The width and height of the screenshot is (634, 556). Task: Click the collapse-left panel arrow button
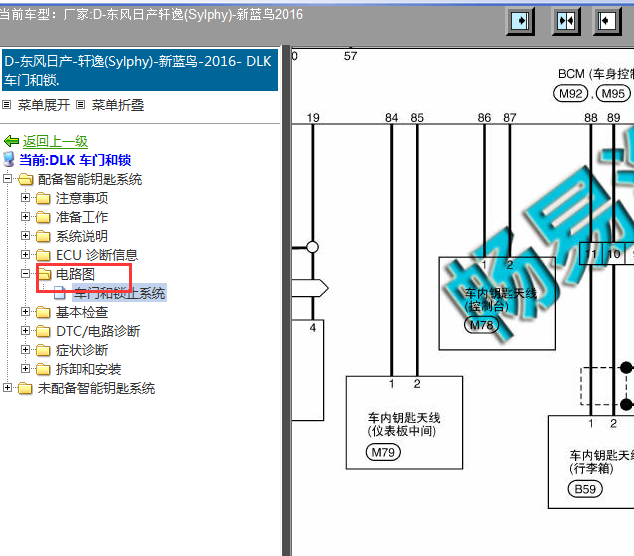point(607,21)
